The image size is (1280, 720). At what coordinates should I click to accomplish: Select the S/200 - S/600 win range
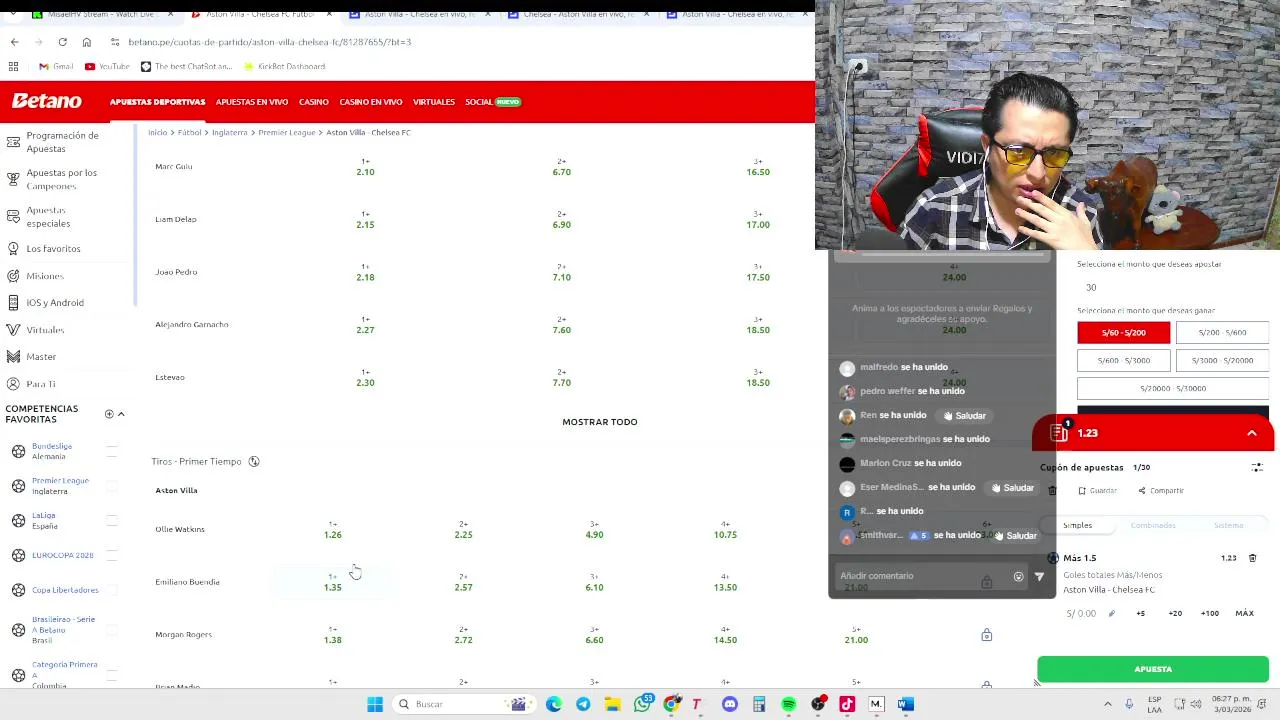coord(1222,332)
